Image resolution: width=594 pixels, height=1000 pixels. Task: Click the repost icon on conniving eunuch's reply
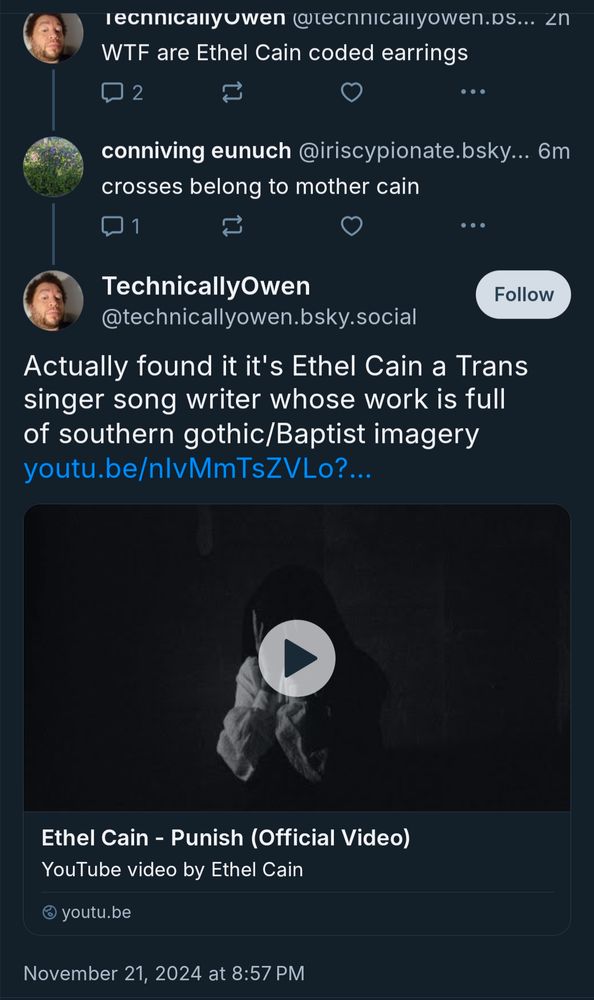coord(231,225)
